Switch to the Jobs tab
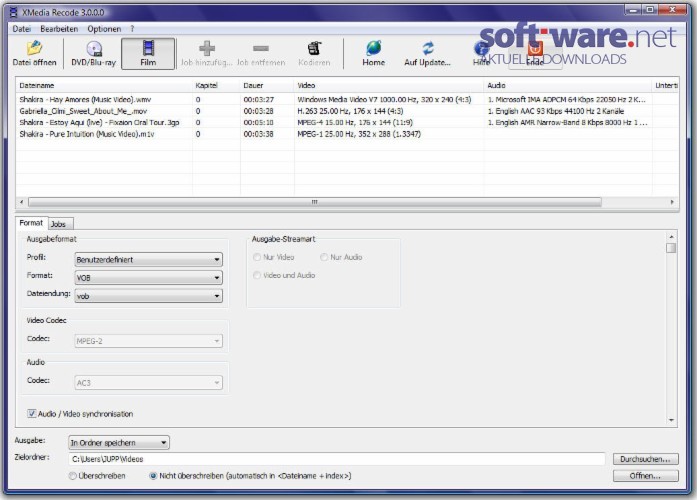This screenshot has height=500, width=697. click(58, 224)
